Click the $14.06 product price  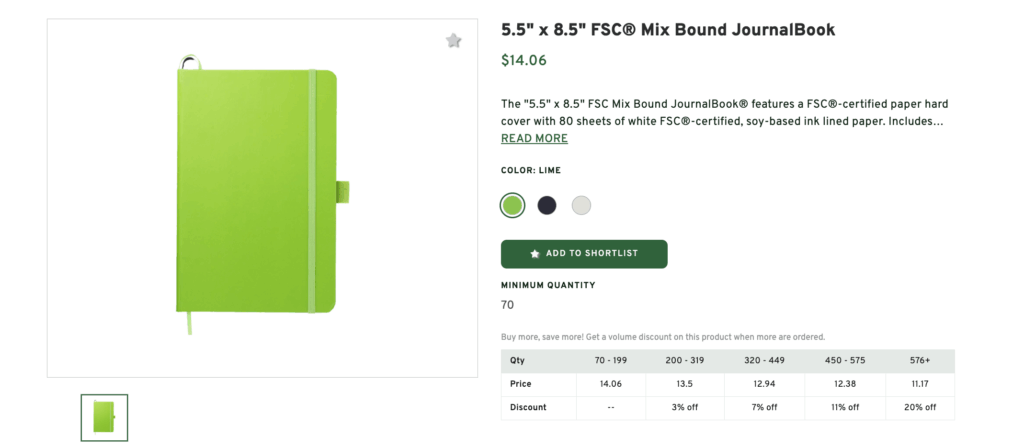[523, 60]
